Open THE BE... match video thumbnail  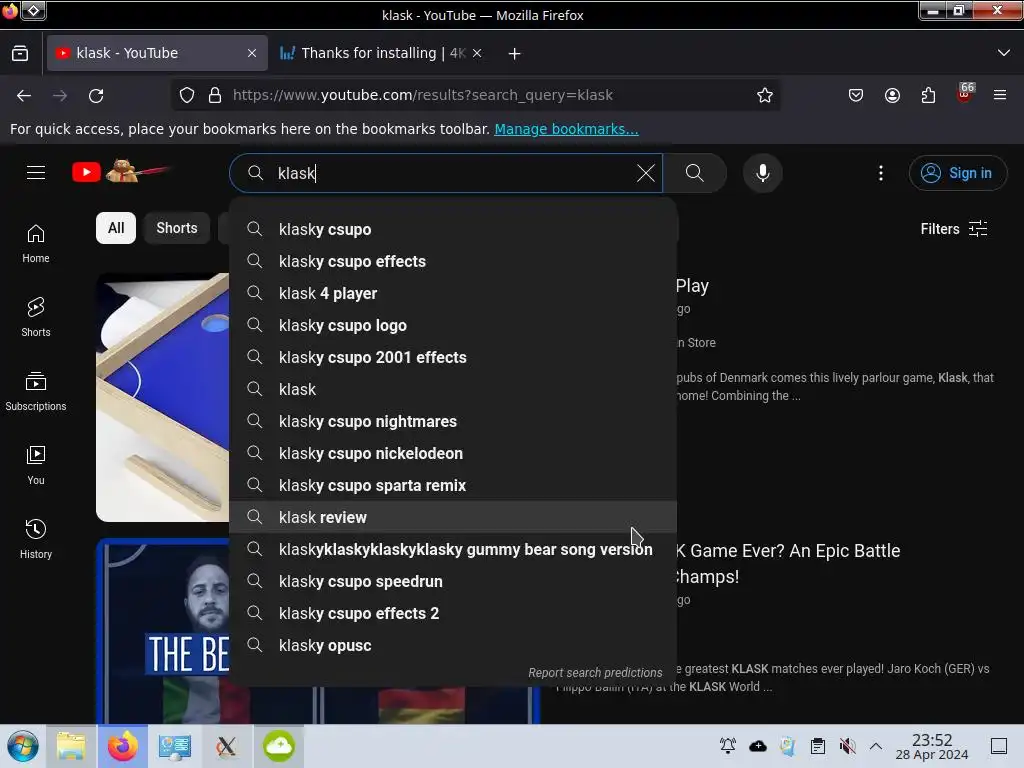pyautogui.click(x=163, y=631)
